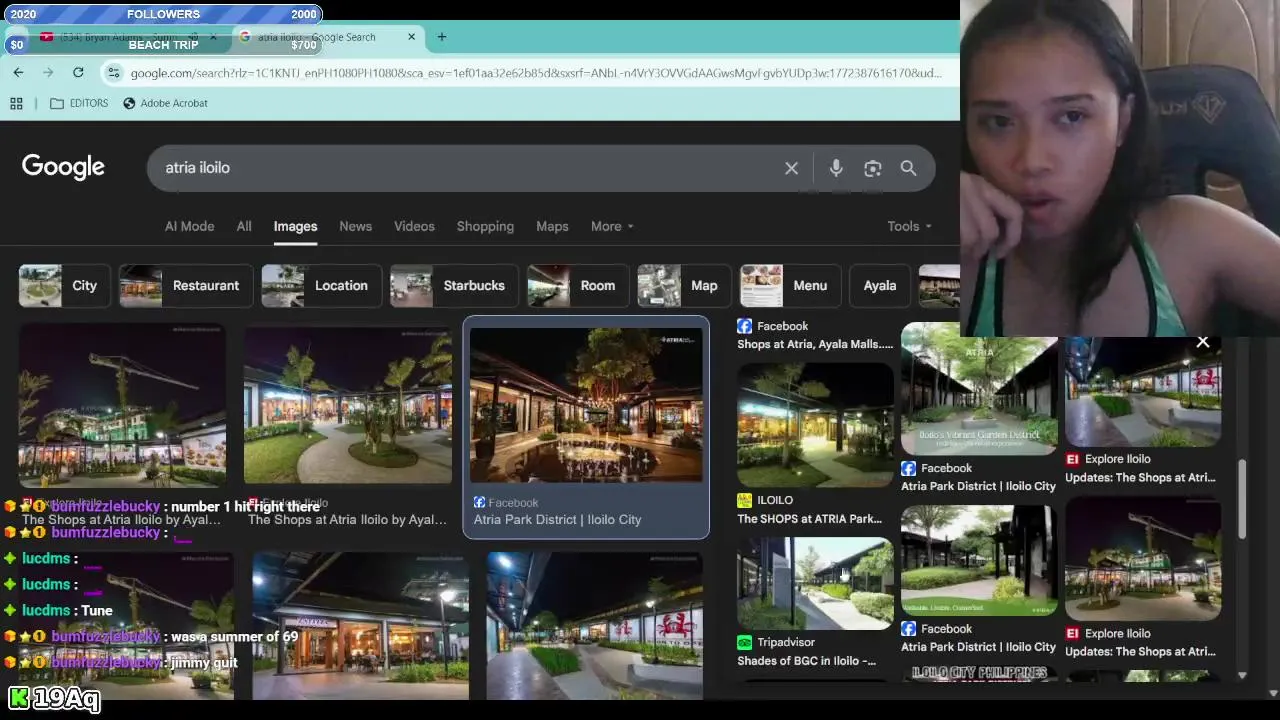The height and width of the screenshot is (720, 1280).
Task: Open the Adobe Acrobat bookmark
Action: (165, 103)
